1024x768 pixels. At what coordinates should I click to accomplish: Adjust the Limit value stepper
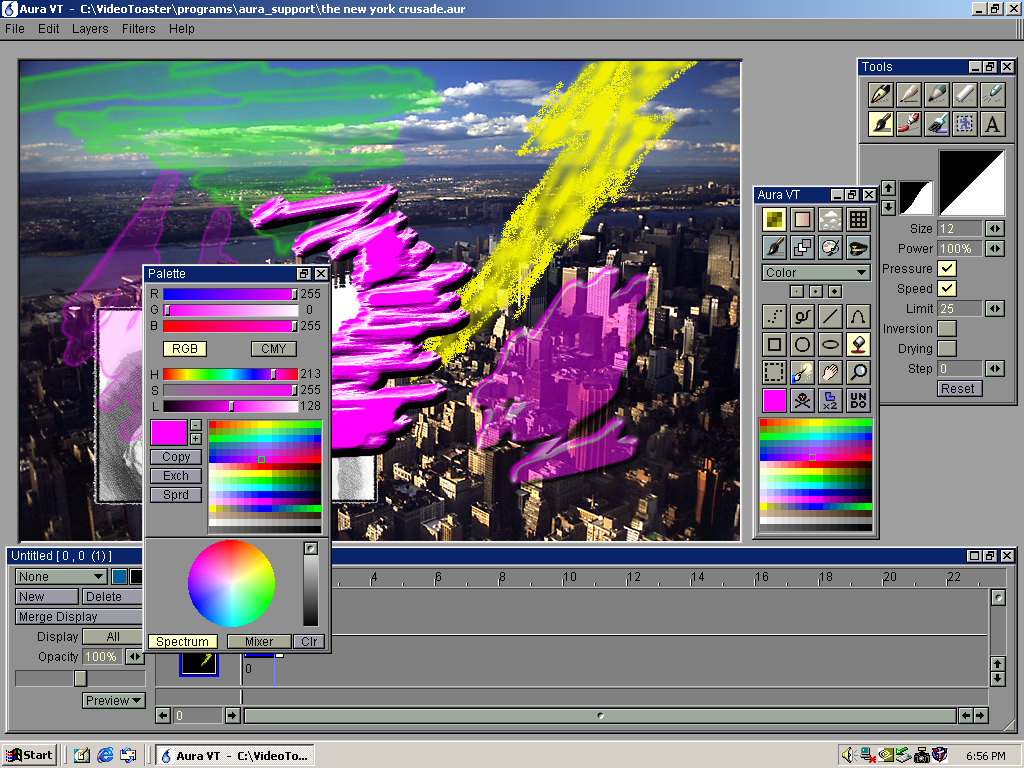coord(995,308)
